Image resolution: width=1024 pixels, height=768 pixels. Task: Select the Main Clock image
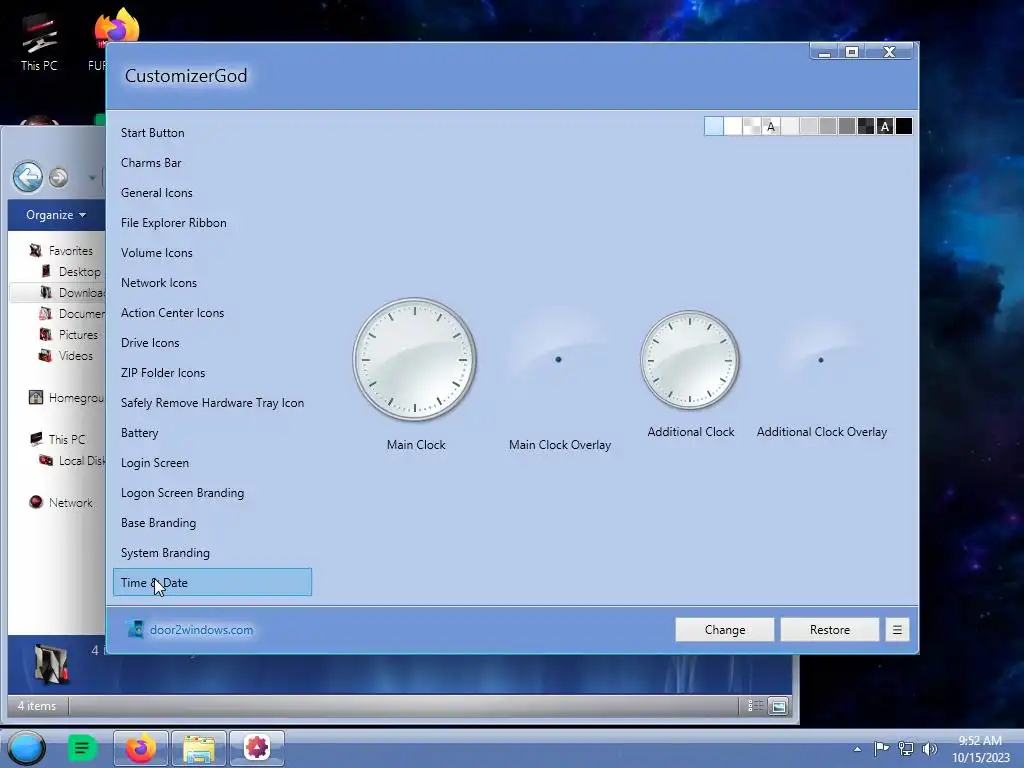(415, 359)
